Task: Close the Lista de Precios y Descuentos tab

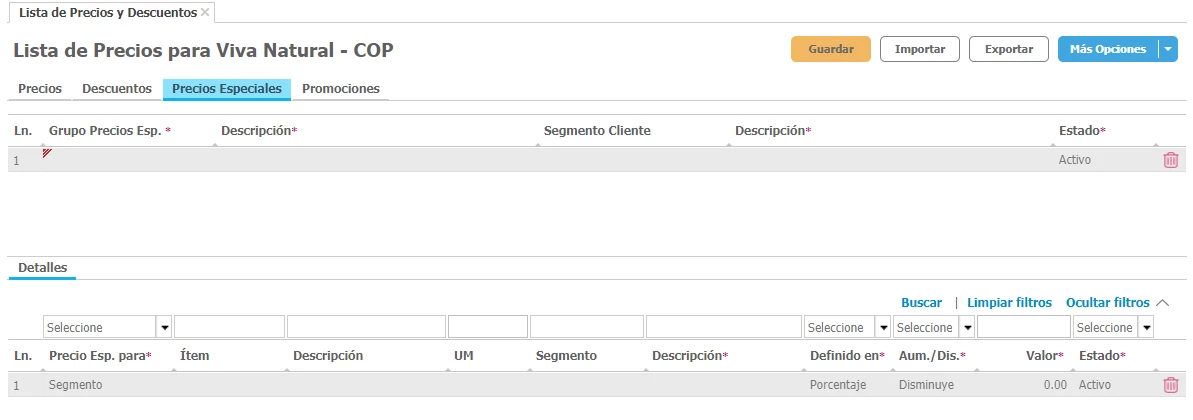Action: pyautogui.click(x=205, y=13)
